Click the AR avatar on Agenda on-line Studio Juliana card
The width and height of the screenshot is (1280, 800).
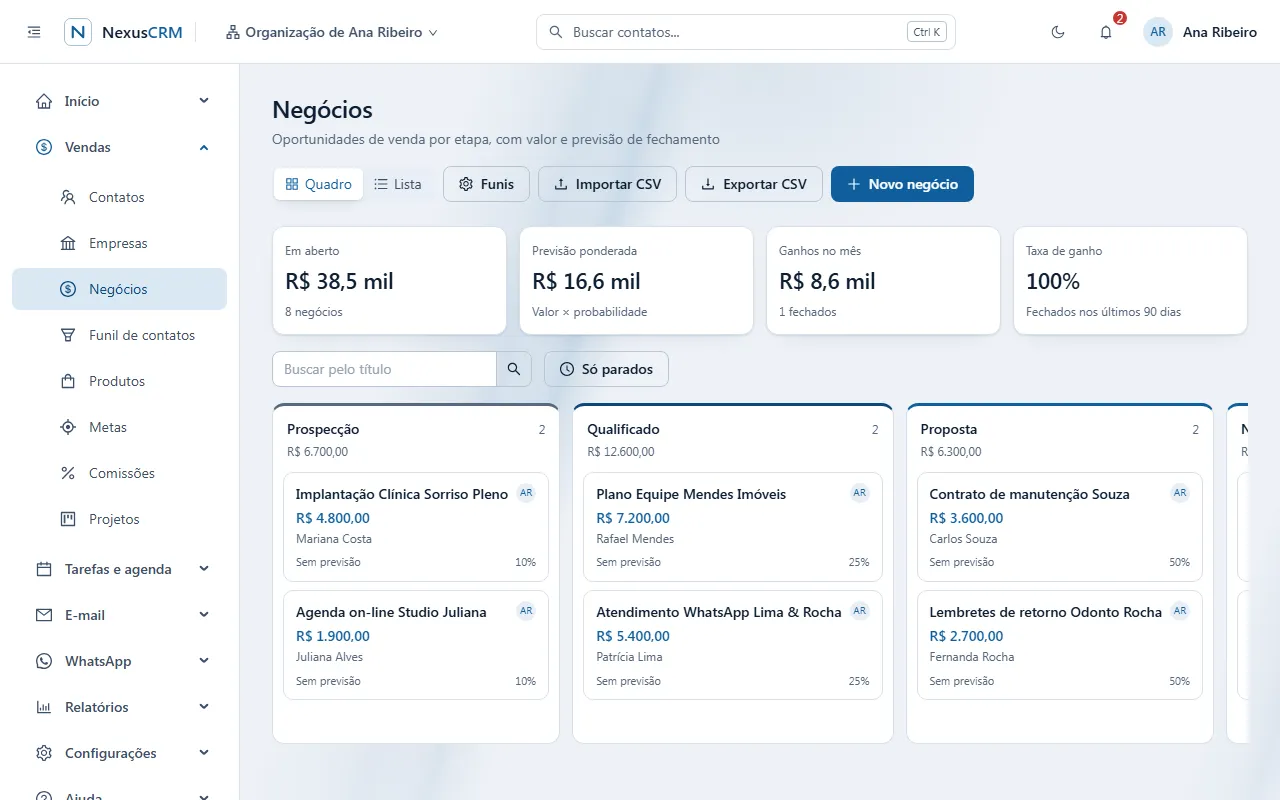tap(526, 611)
